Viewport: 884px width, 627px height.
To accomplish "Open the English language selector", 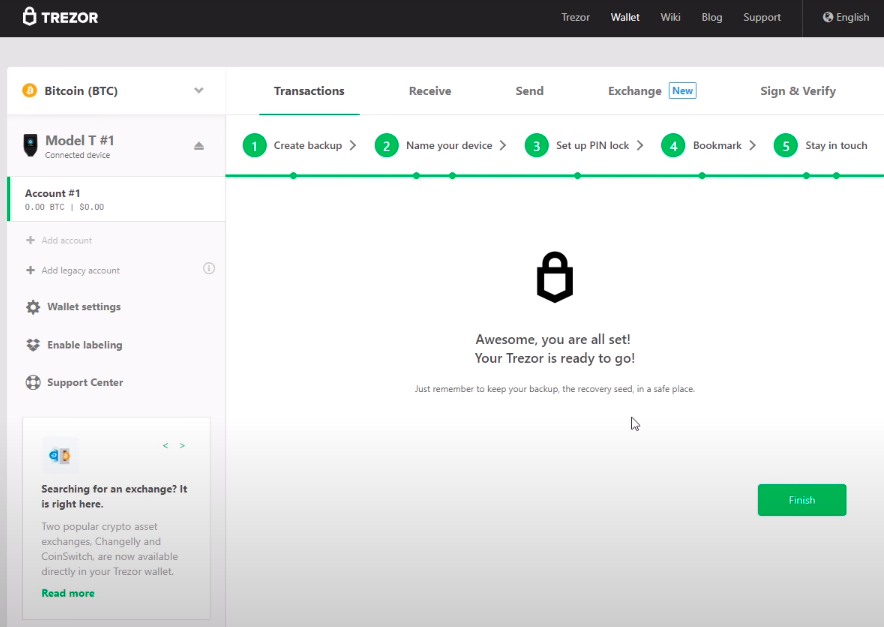I will (846, 17).
